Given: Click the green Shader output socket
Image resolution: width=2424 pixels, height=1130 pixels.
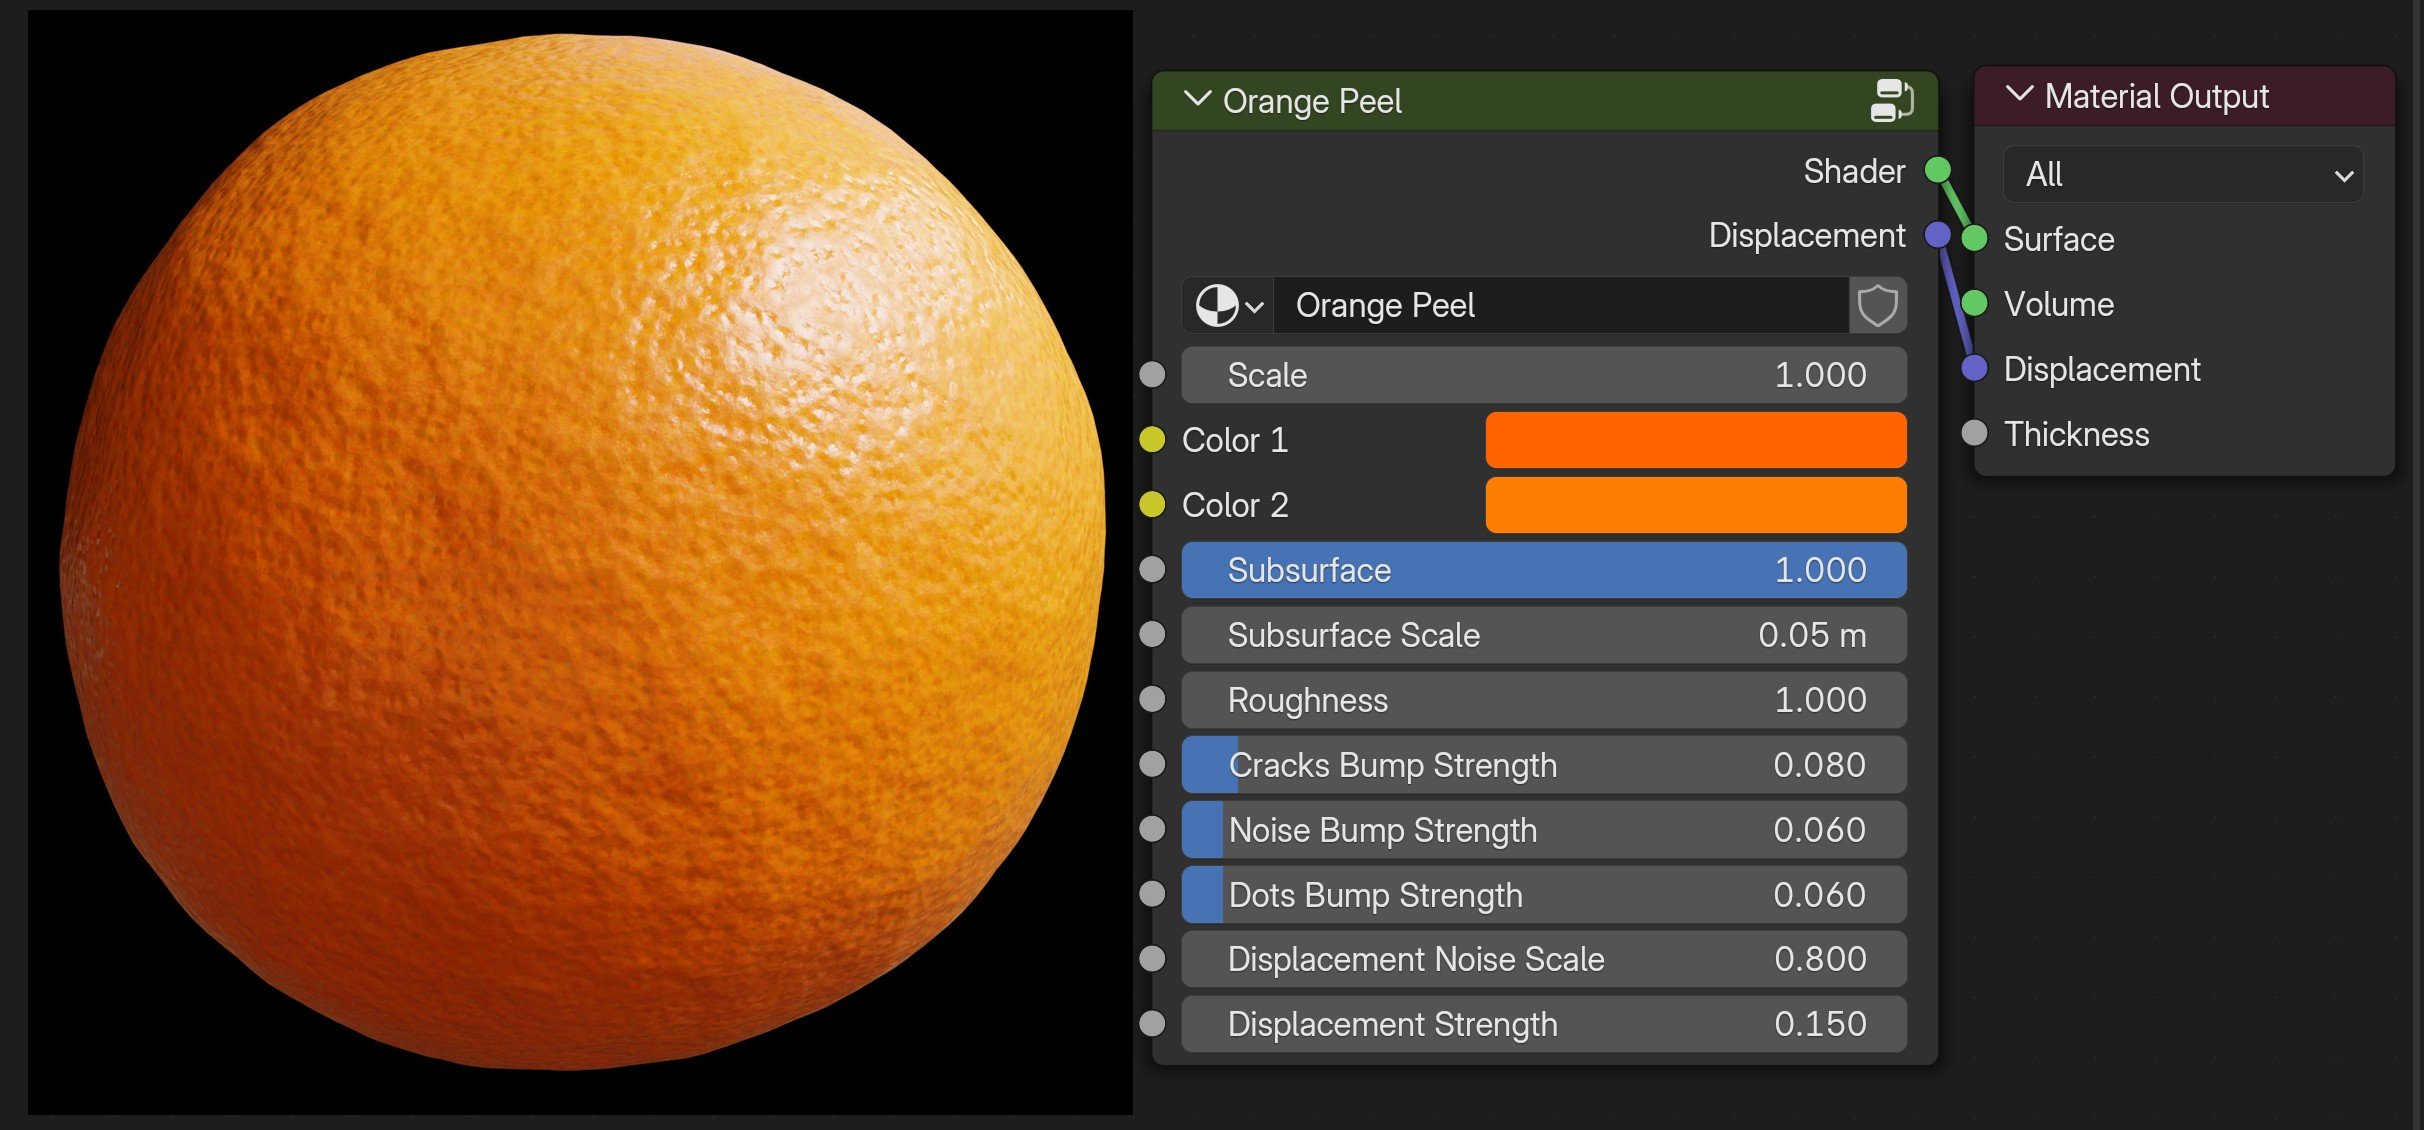Looking at the screenshot, I should tap(1937, 171).
